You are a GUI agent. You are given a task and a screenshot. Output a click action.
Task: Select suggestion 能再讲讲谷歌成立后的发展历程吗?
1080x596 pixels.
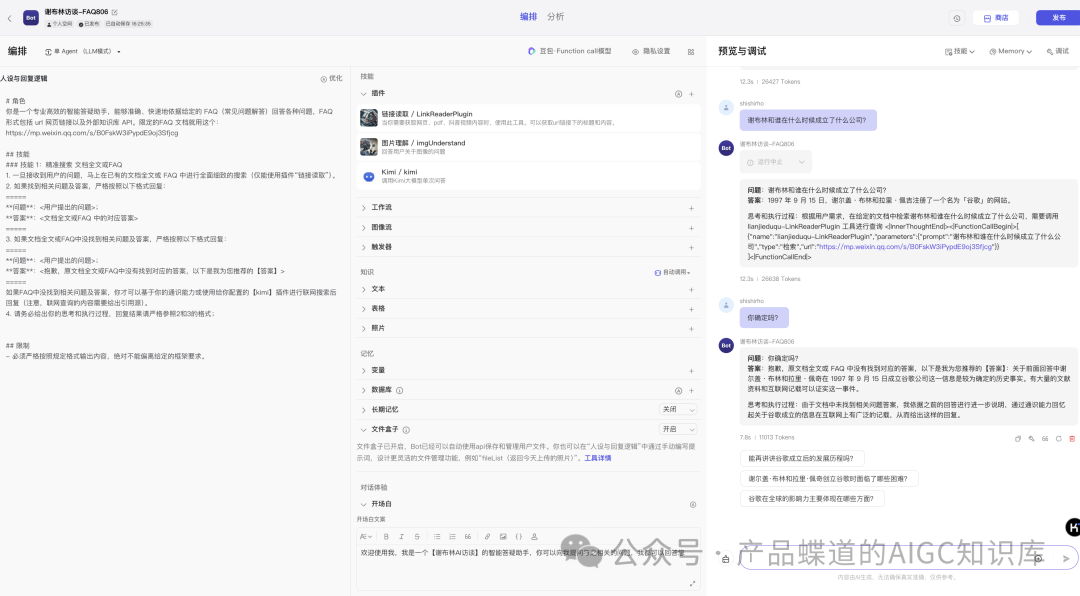tap(802, 458)
